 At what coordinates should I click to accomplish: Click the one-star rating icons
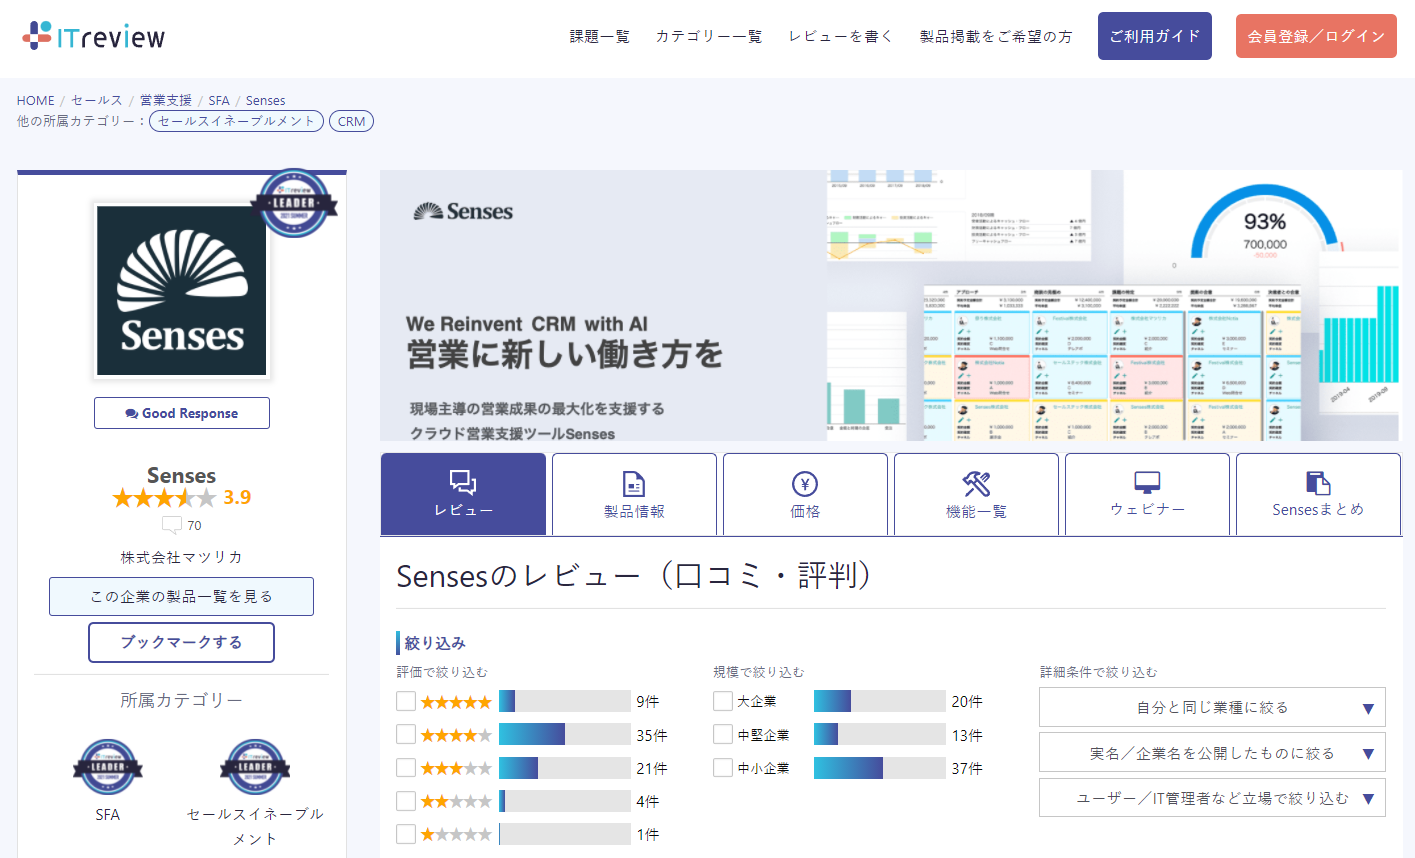456,834
